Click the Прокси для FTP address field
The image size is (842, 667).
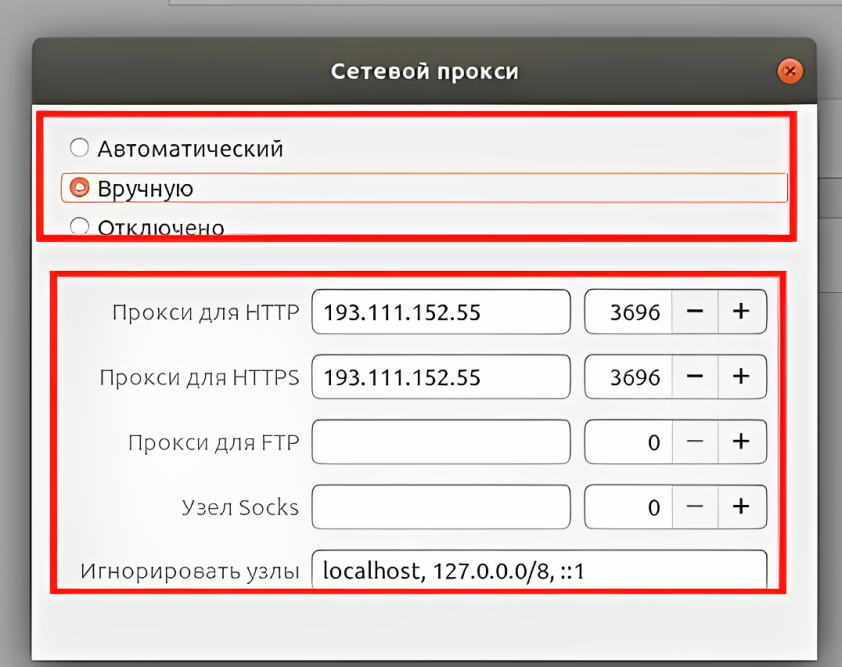pos(441,442)
